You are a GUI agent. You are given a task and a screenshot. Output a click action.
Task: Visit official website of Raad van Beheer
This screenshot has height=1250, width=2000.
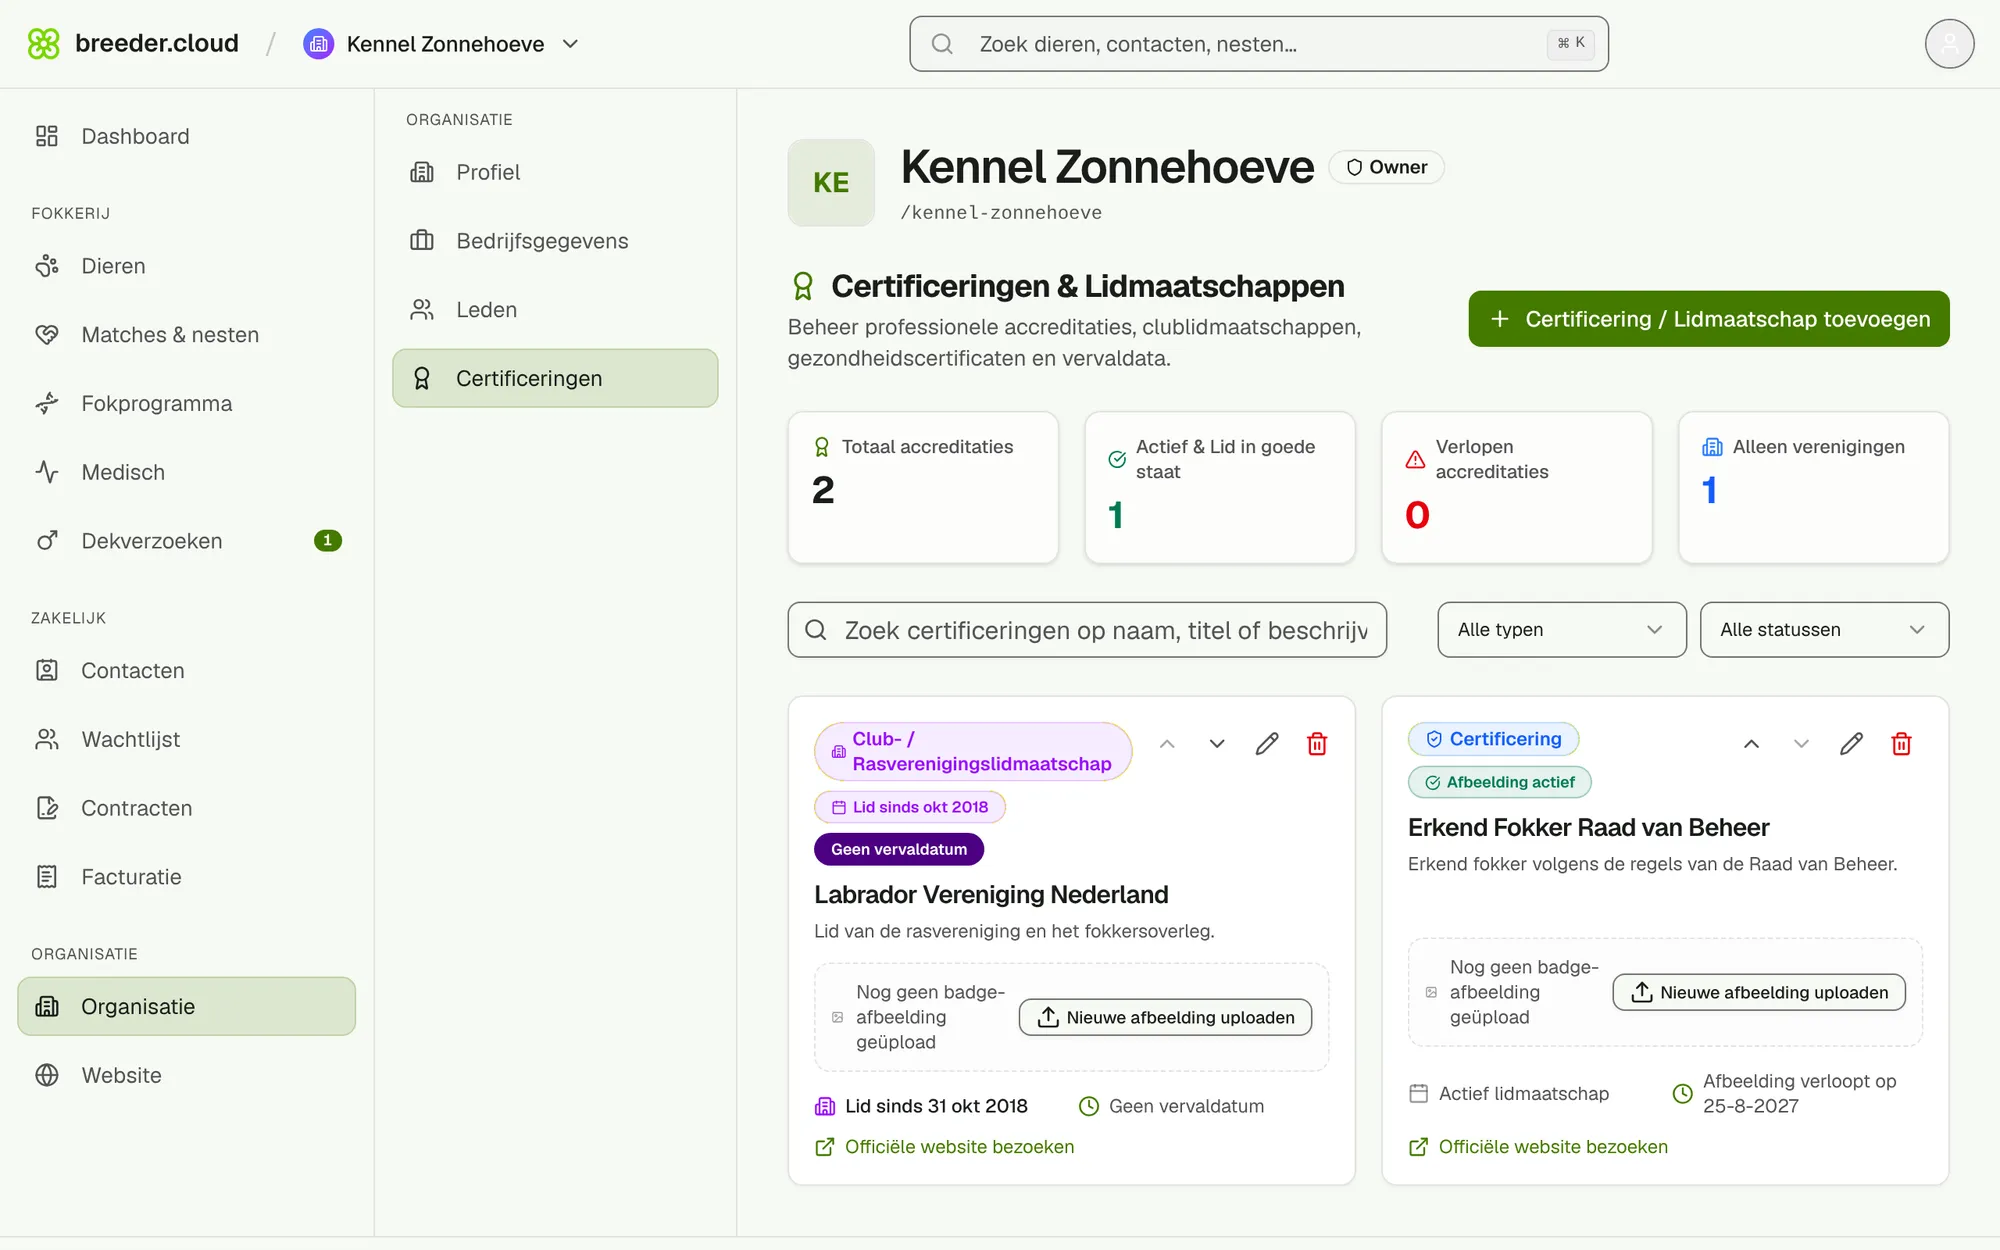1538,1147
